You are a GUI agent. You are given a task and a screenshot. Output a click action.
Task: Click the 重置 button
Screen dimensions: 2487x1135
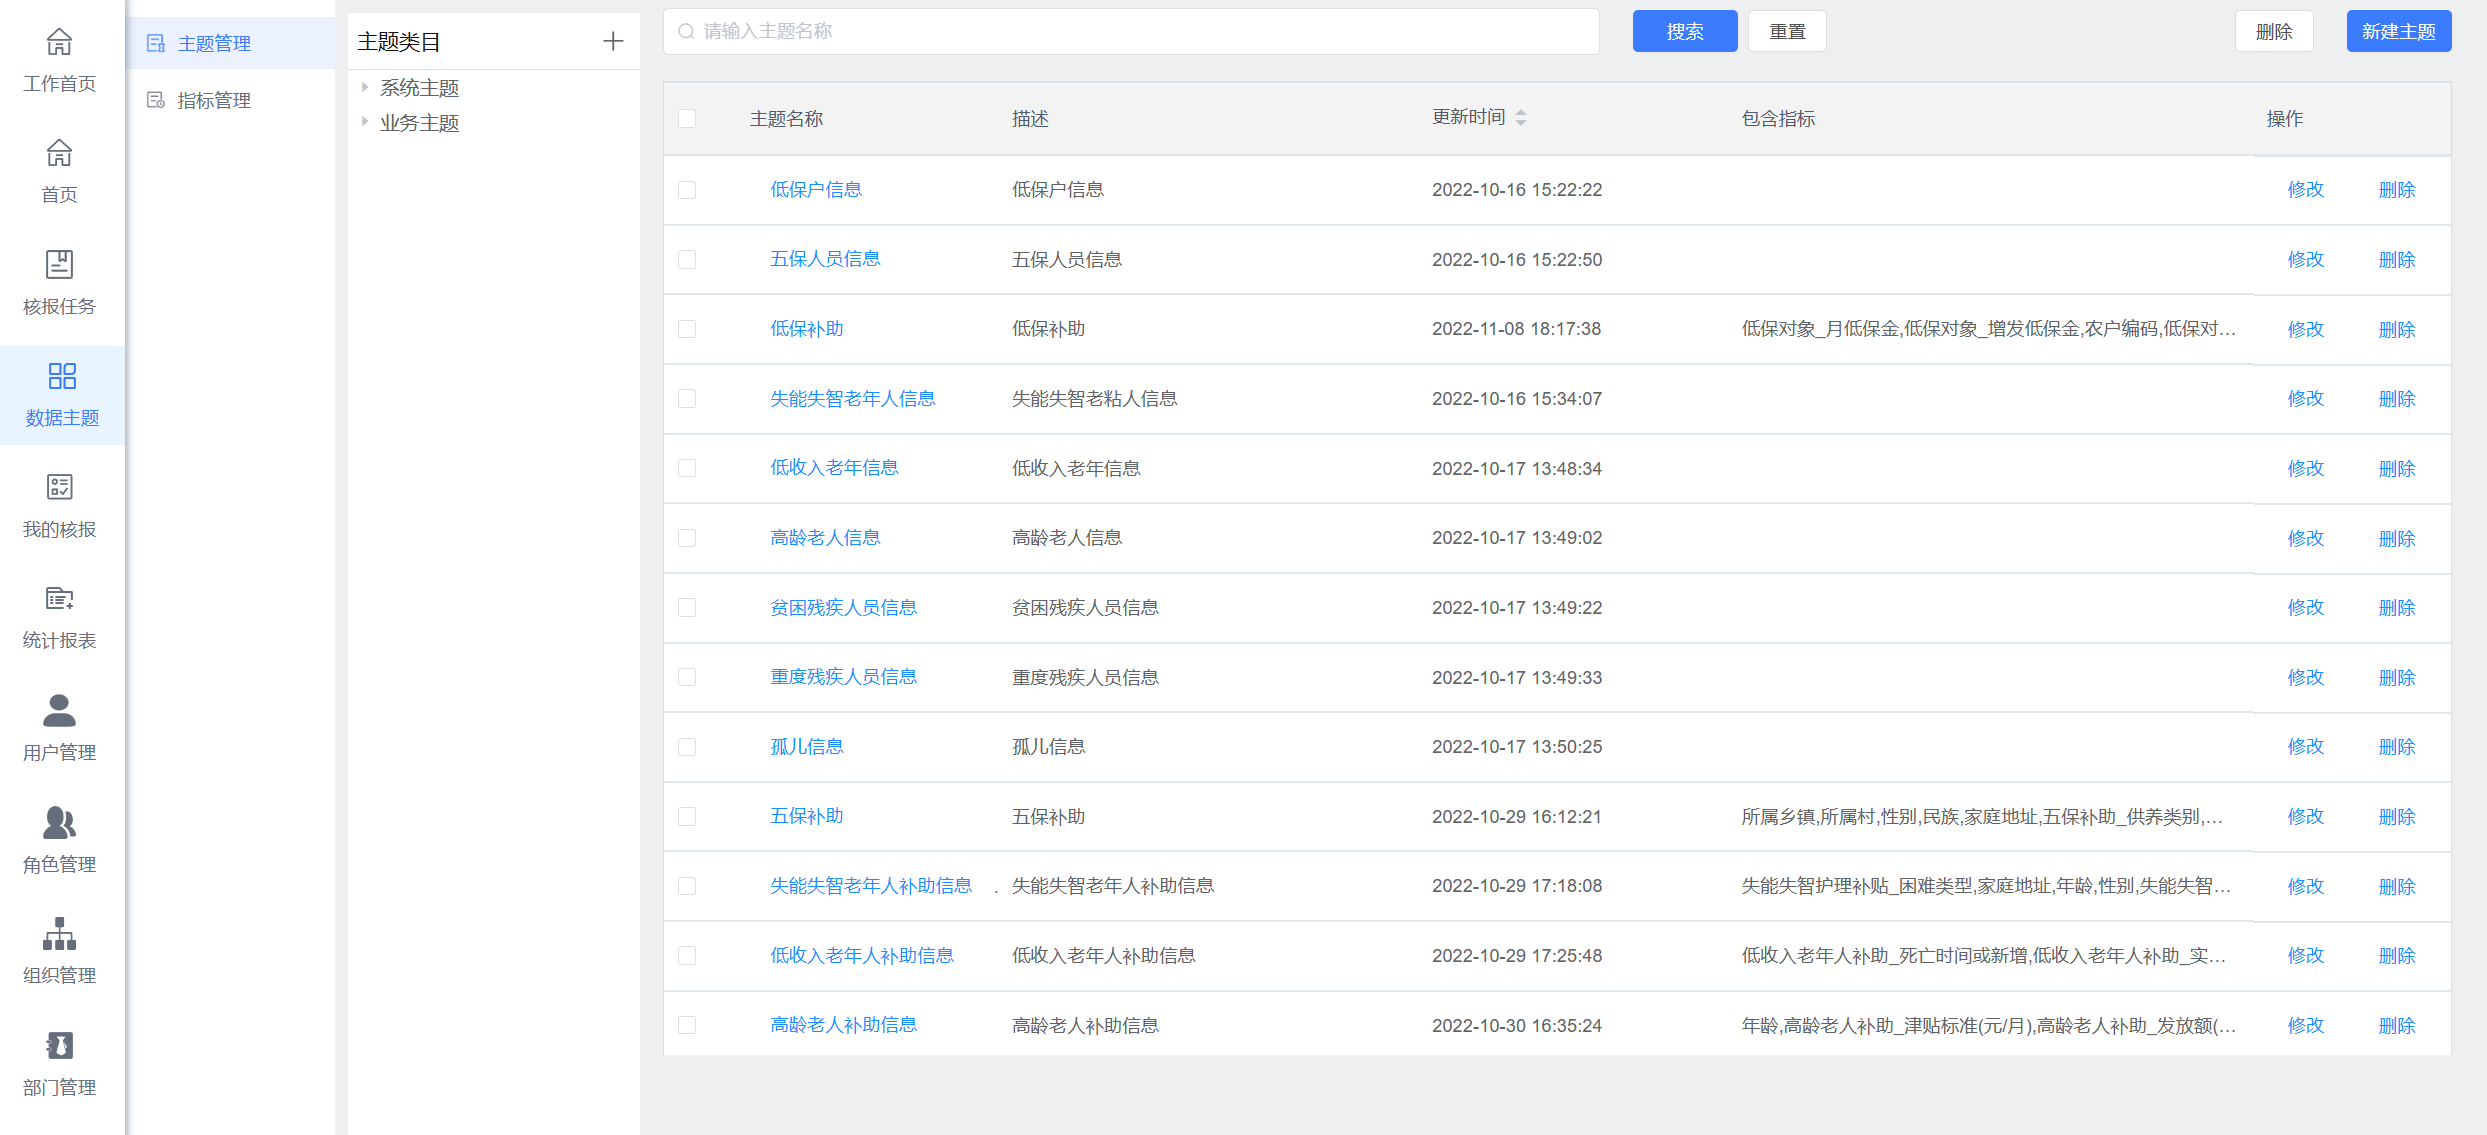click(1787, 31)
